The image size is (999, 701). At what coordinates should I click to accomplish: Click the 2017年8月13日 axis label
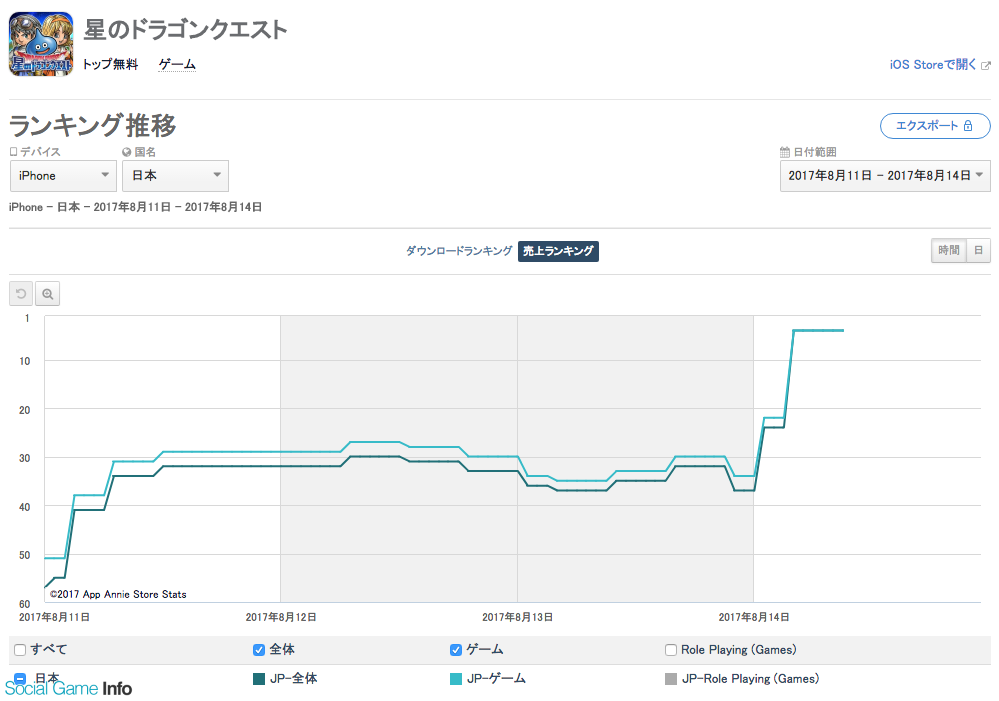click(517, 617)
